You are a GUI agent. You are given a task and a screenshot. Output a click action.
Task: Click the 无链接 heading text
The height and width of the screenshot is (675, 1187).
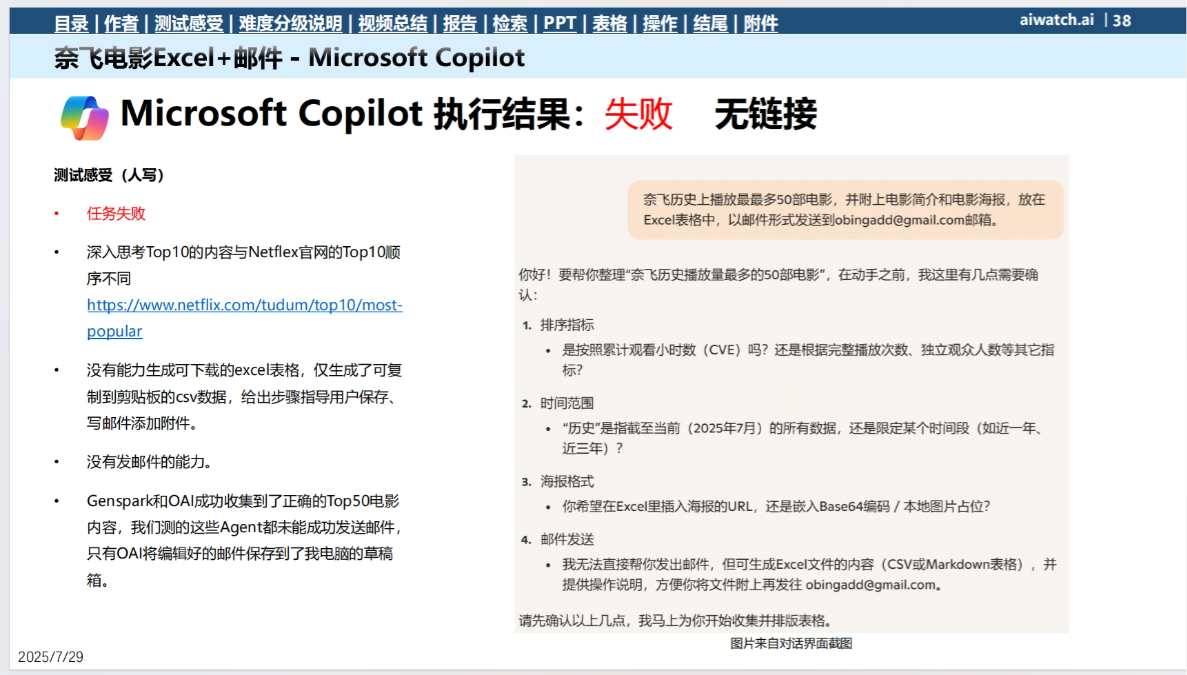tap(765, 114)
